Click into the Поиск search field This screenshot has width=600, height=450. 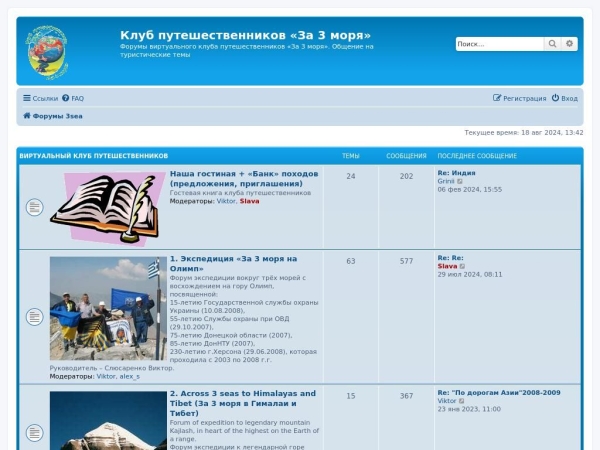[x=499, y=44]
